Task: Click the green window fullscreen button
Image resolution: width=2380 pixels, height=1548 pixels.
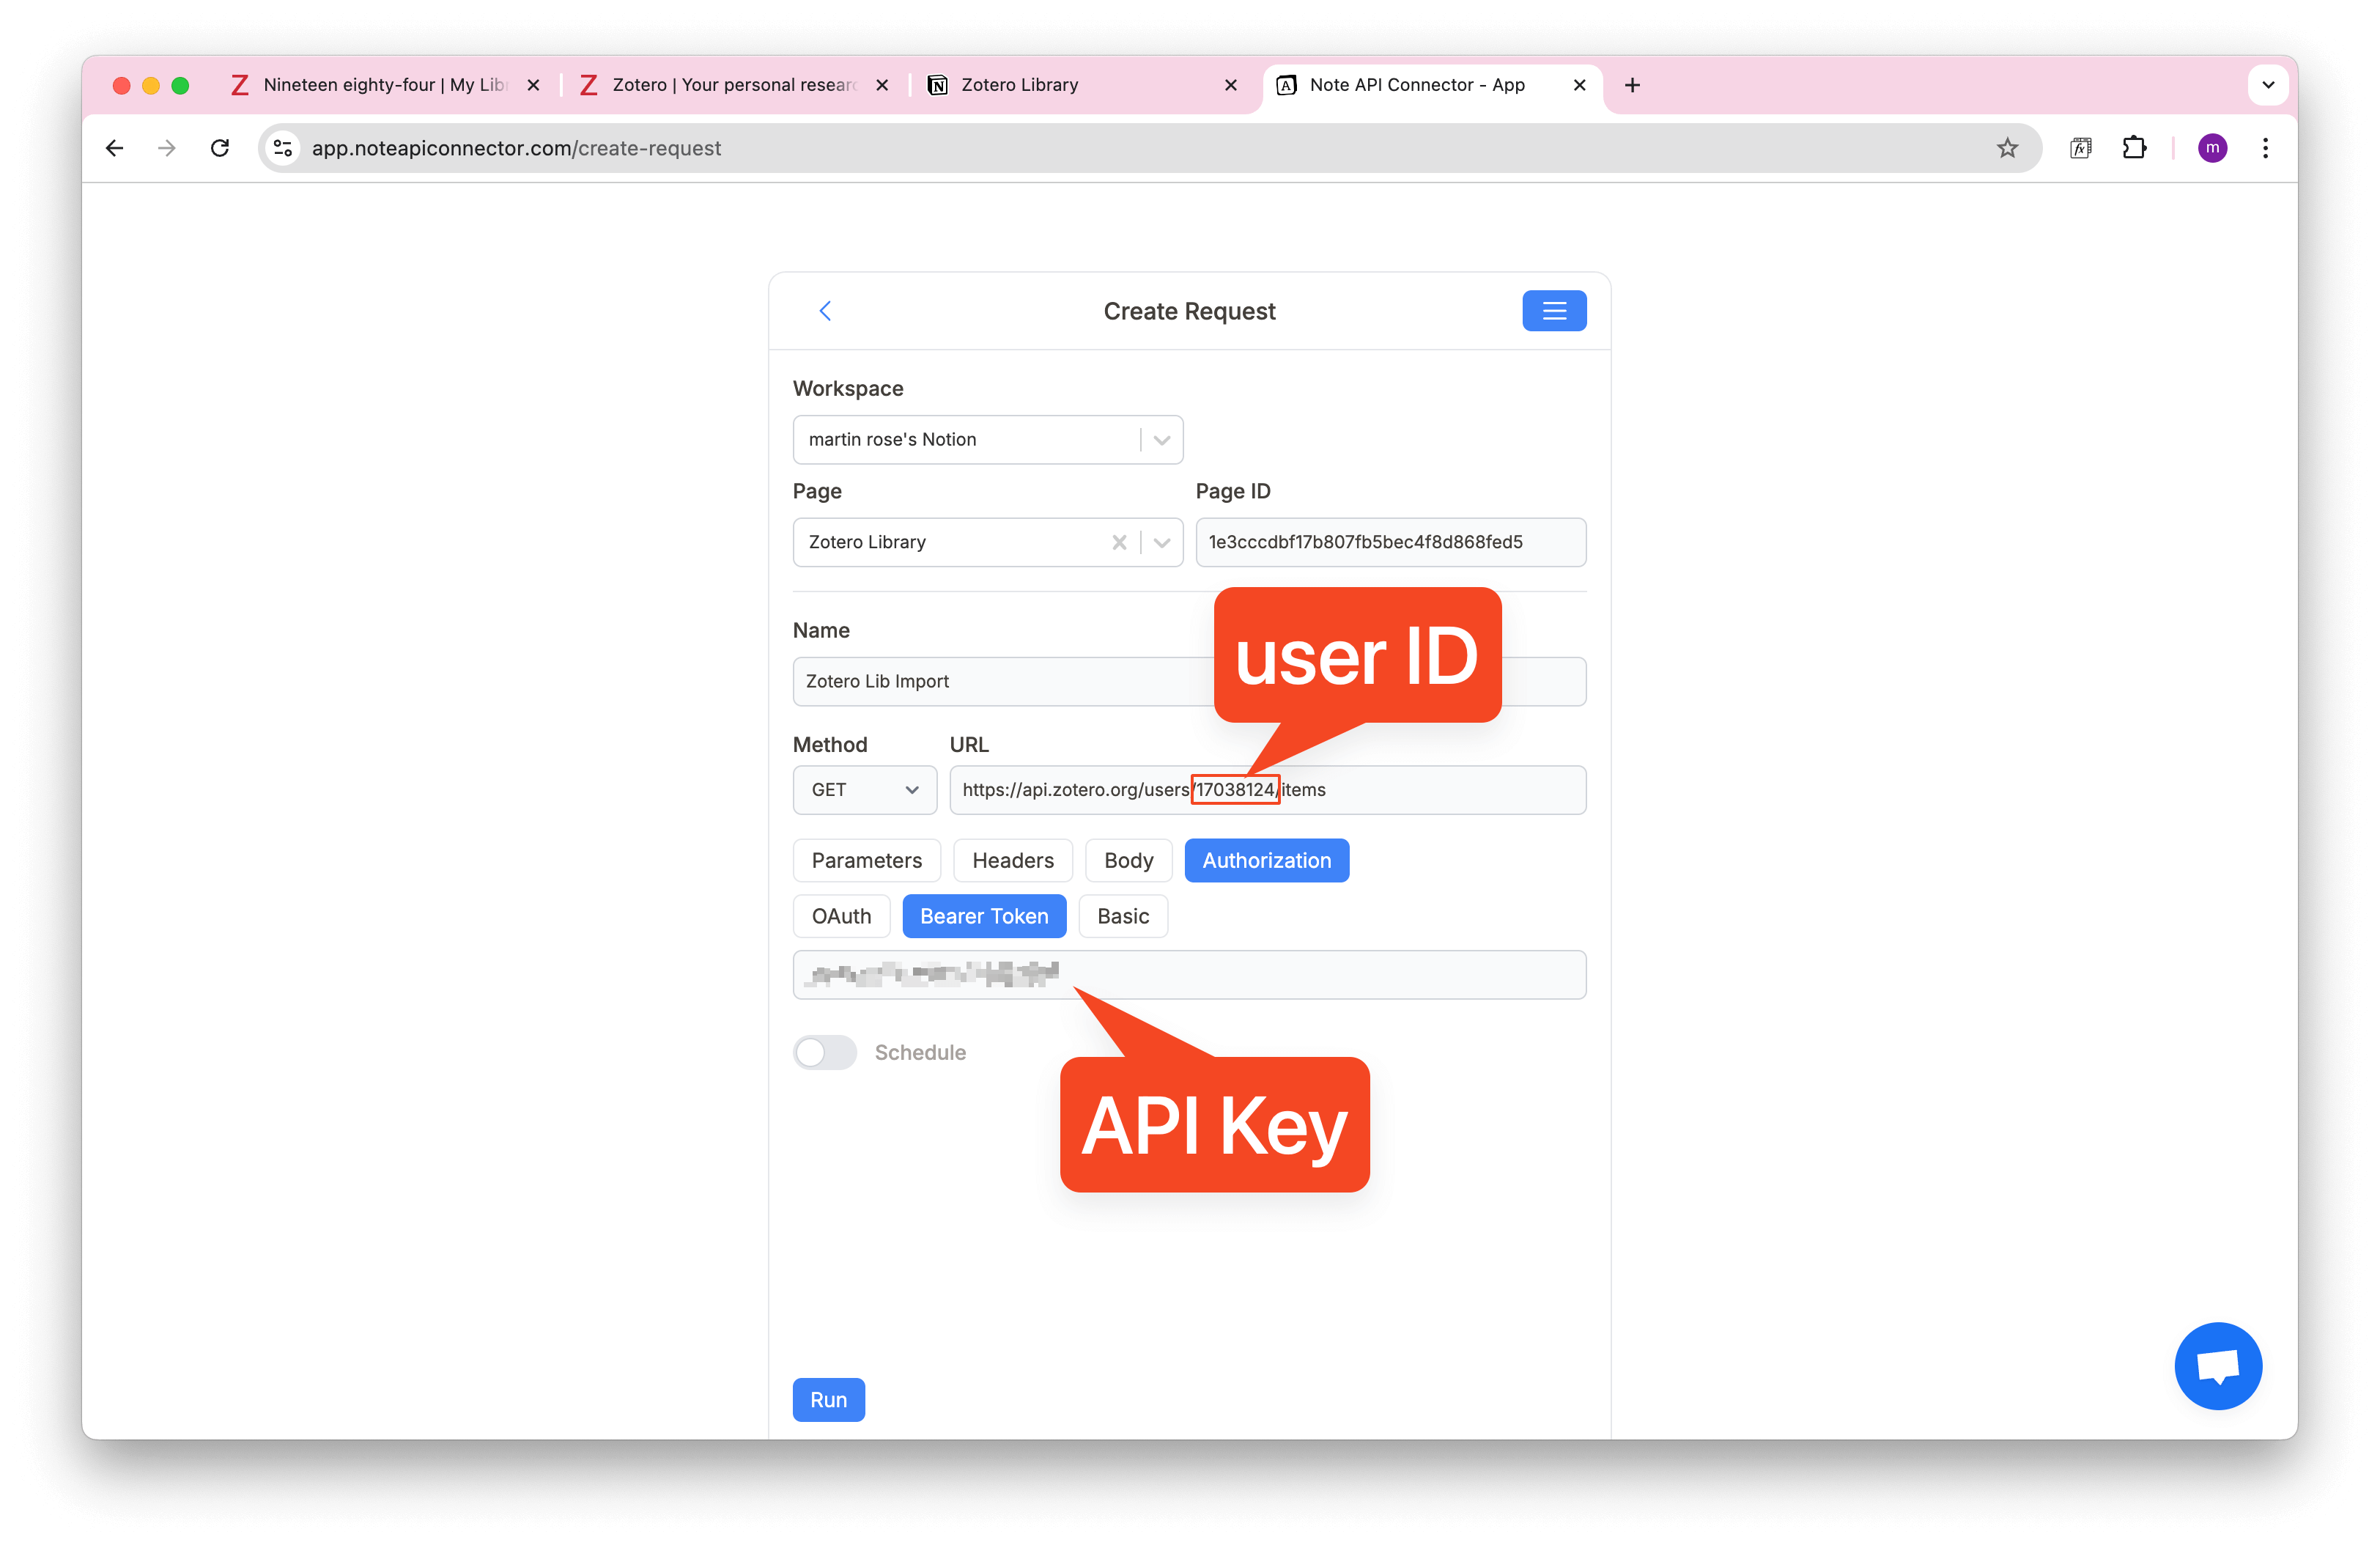Action: click(180, 85)
